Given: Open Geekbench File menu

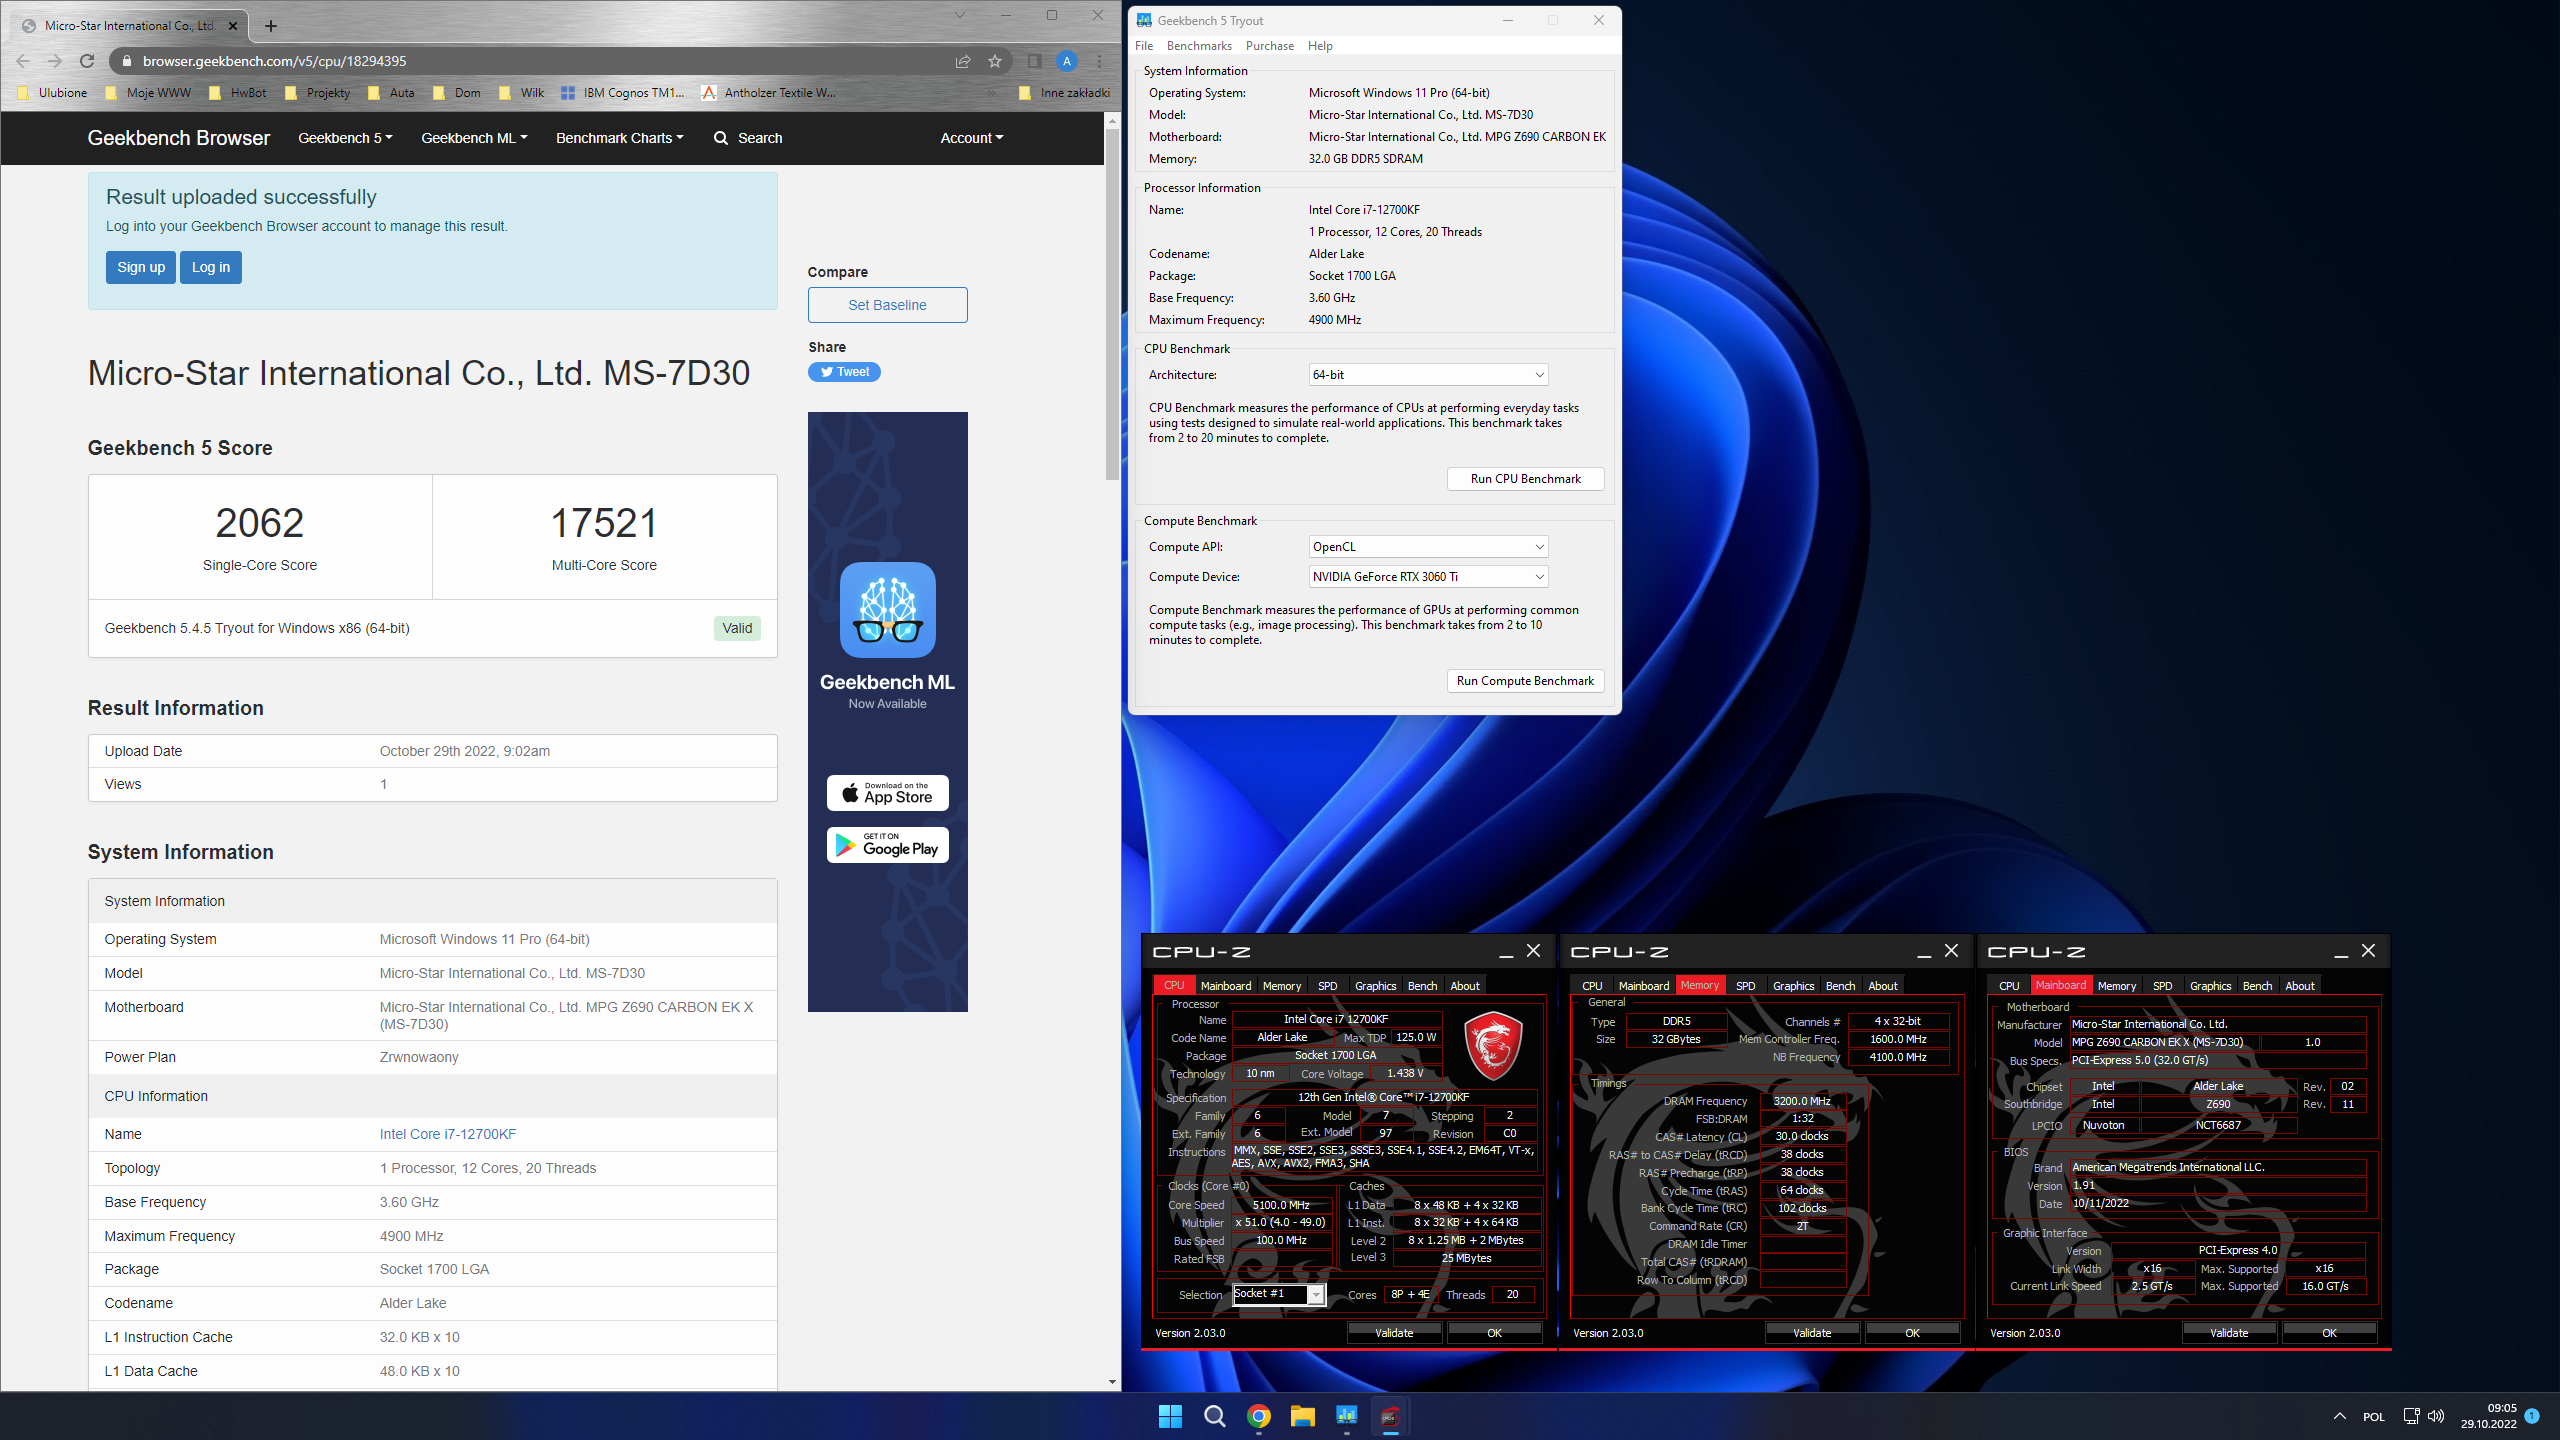Looking at the screenshot, I should pyautogui.click(x=1144, y=46).
